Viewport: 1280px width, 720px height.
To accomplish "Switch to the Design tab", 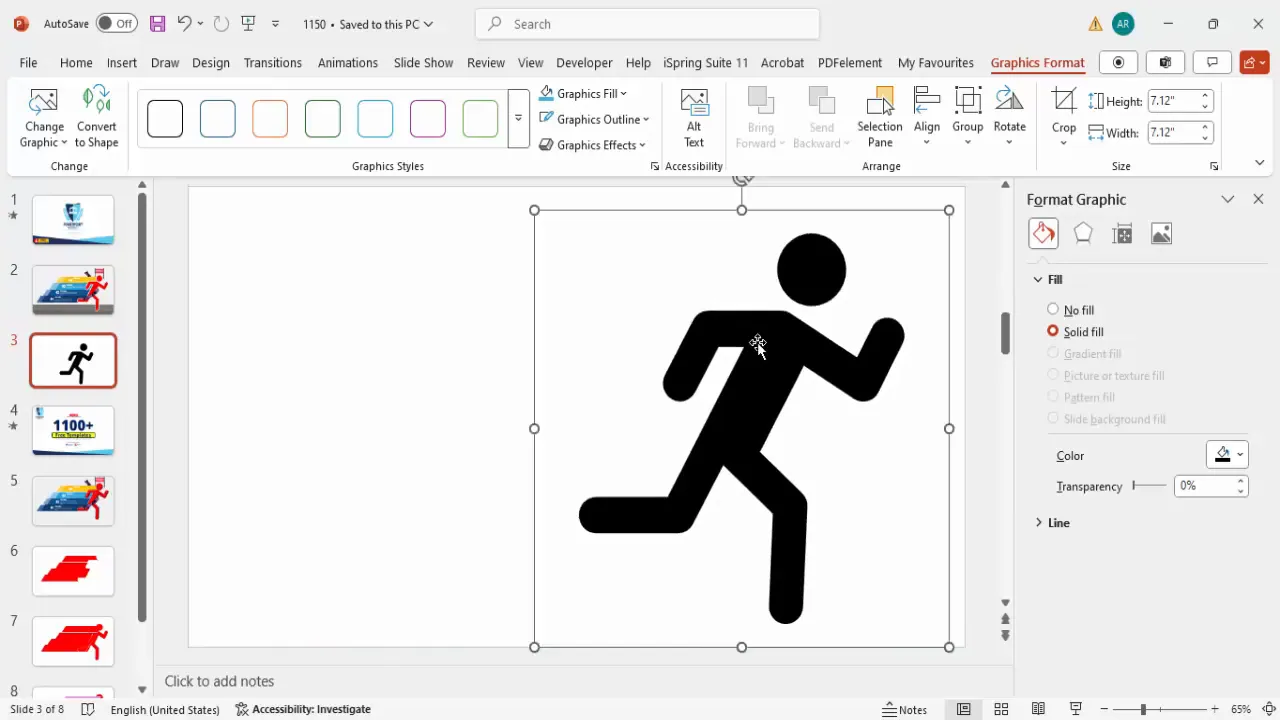I will click(211, 62).
